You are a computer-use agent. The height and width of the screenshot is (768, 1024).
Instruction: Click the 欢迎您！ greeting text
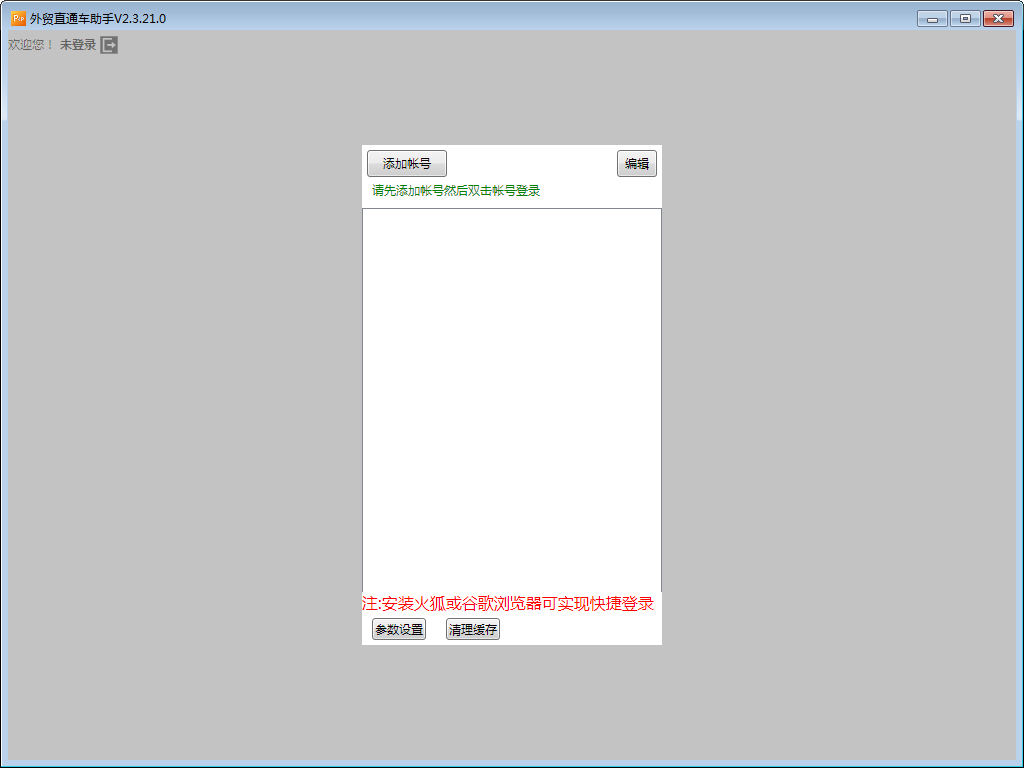(x=31, y=45)
